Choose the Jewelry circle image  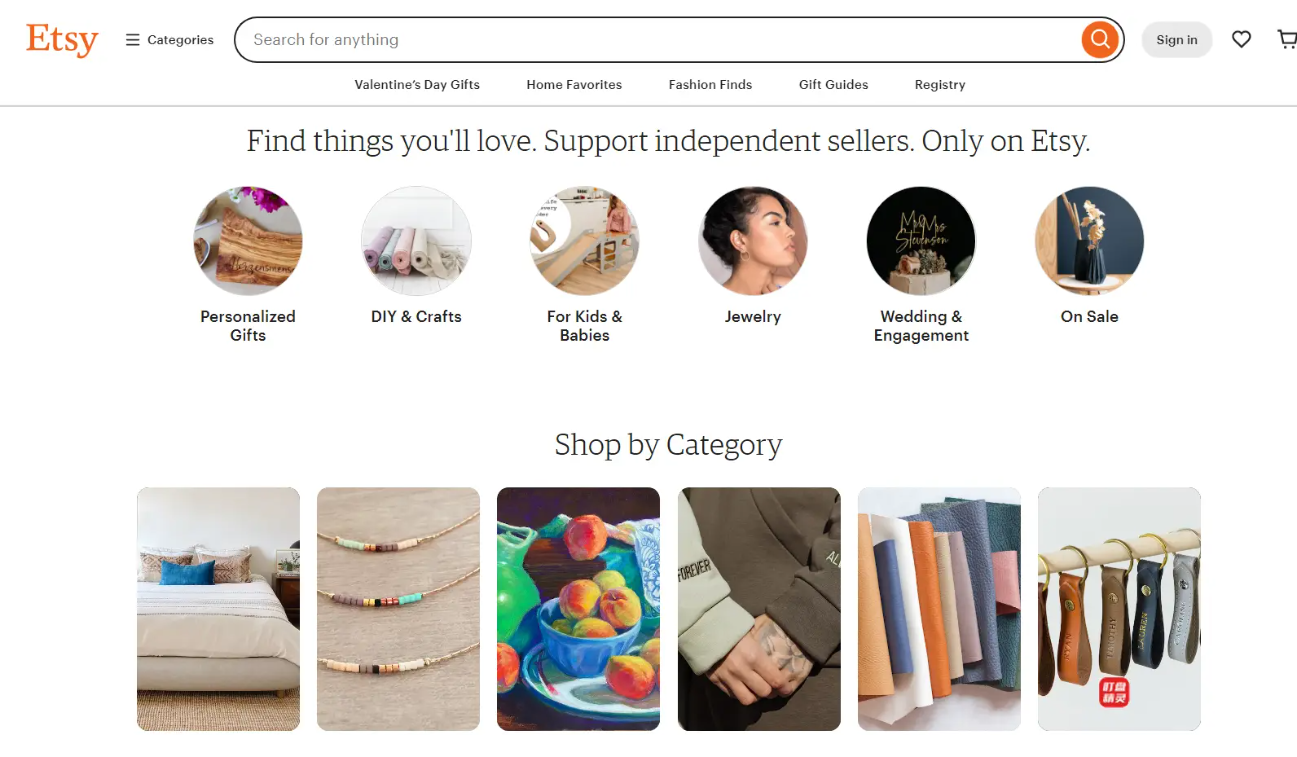point(753,241)
